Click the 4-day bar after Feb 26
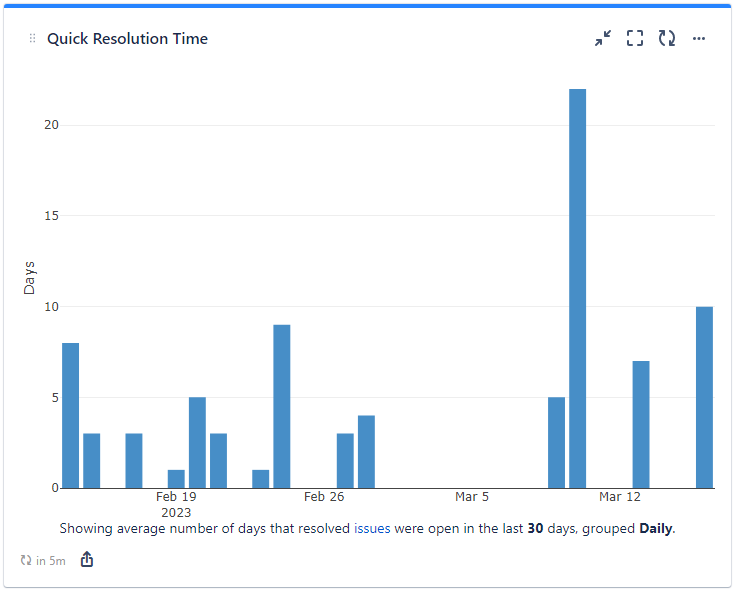The height and width of the screenshot is (591, 736). tap(366, 451)
